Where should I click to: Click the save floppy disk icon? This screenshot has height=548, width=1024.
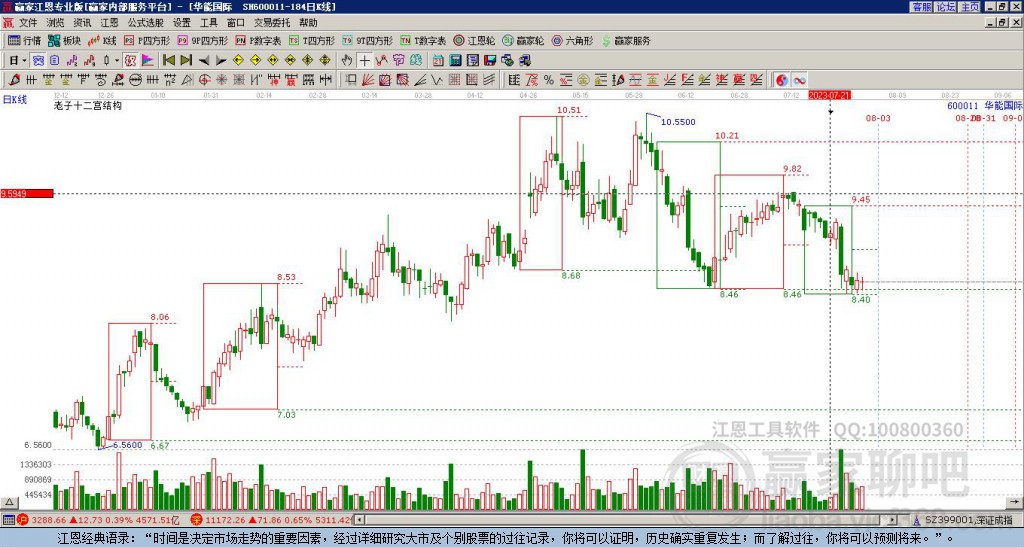point(490,61)
